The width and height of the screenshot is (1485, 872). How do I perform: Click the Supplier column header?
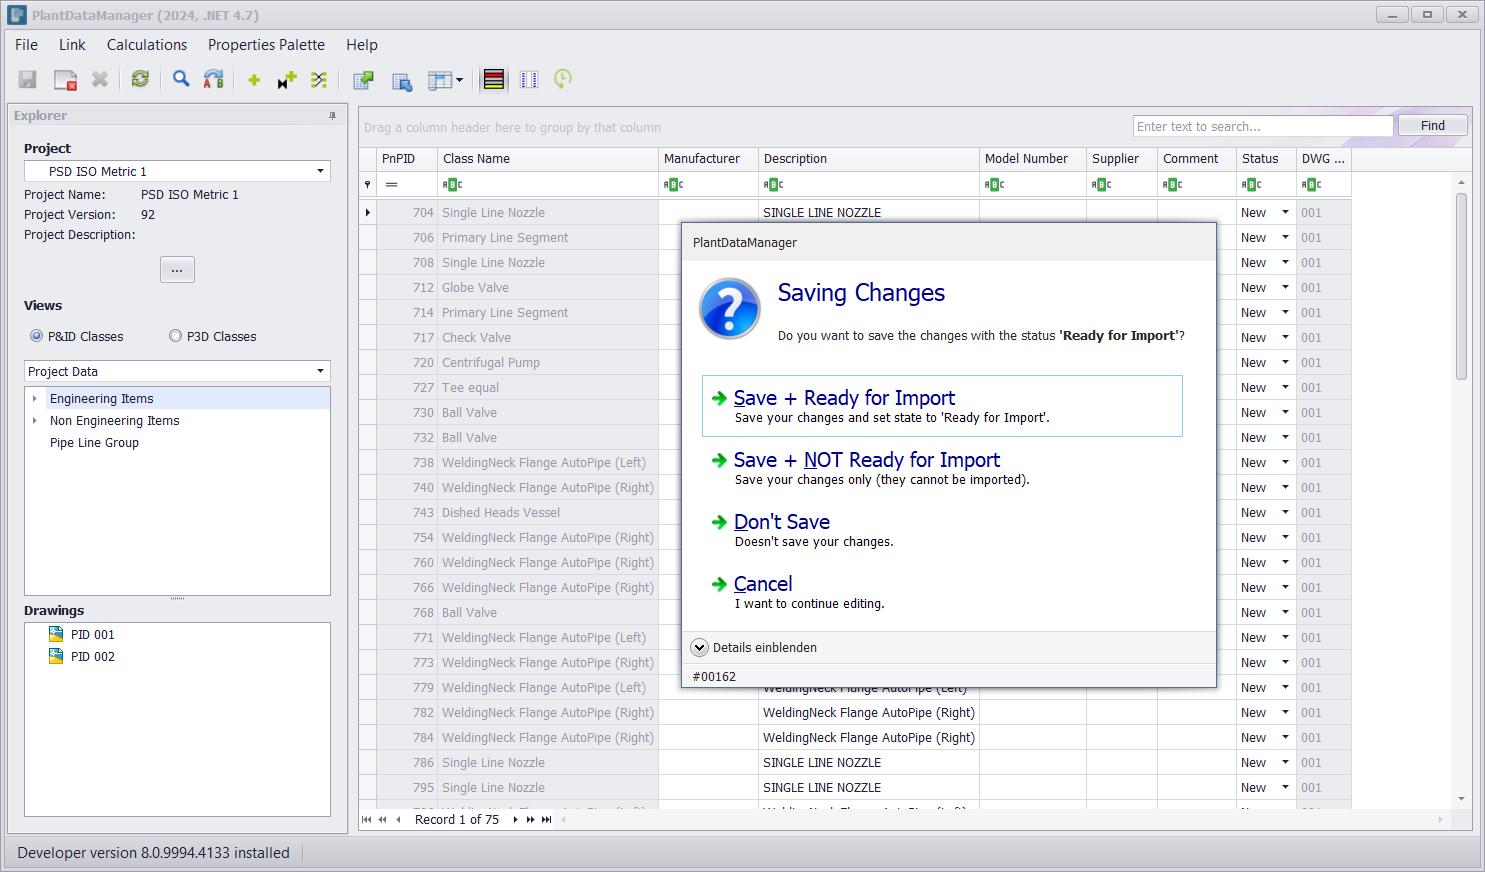1122,159
